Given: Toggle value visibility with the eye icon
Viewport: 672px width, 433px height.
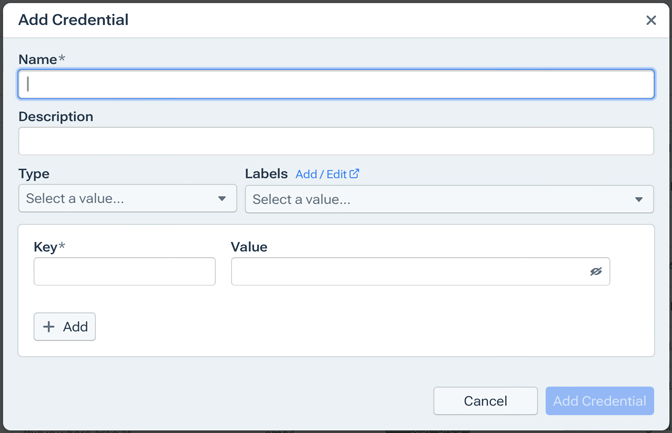Looking at the screenshot, I should [x=596, y=272].
